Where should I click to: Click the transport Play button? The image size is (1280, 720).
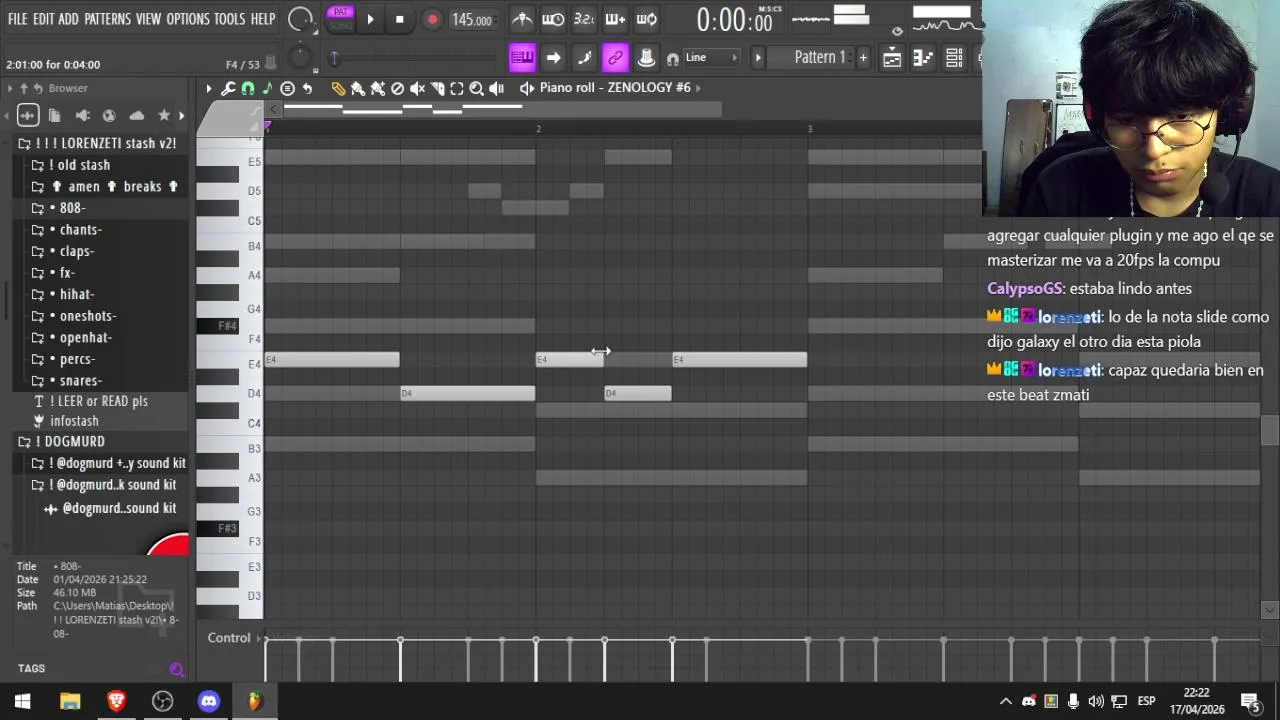(370, 19)
